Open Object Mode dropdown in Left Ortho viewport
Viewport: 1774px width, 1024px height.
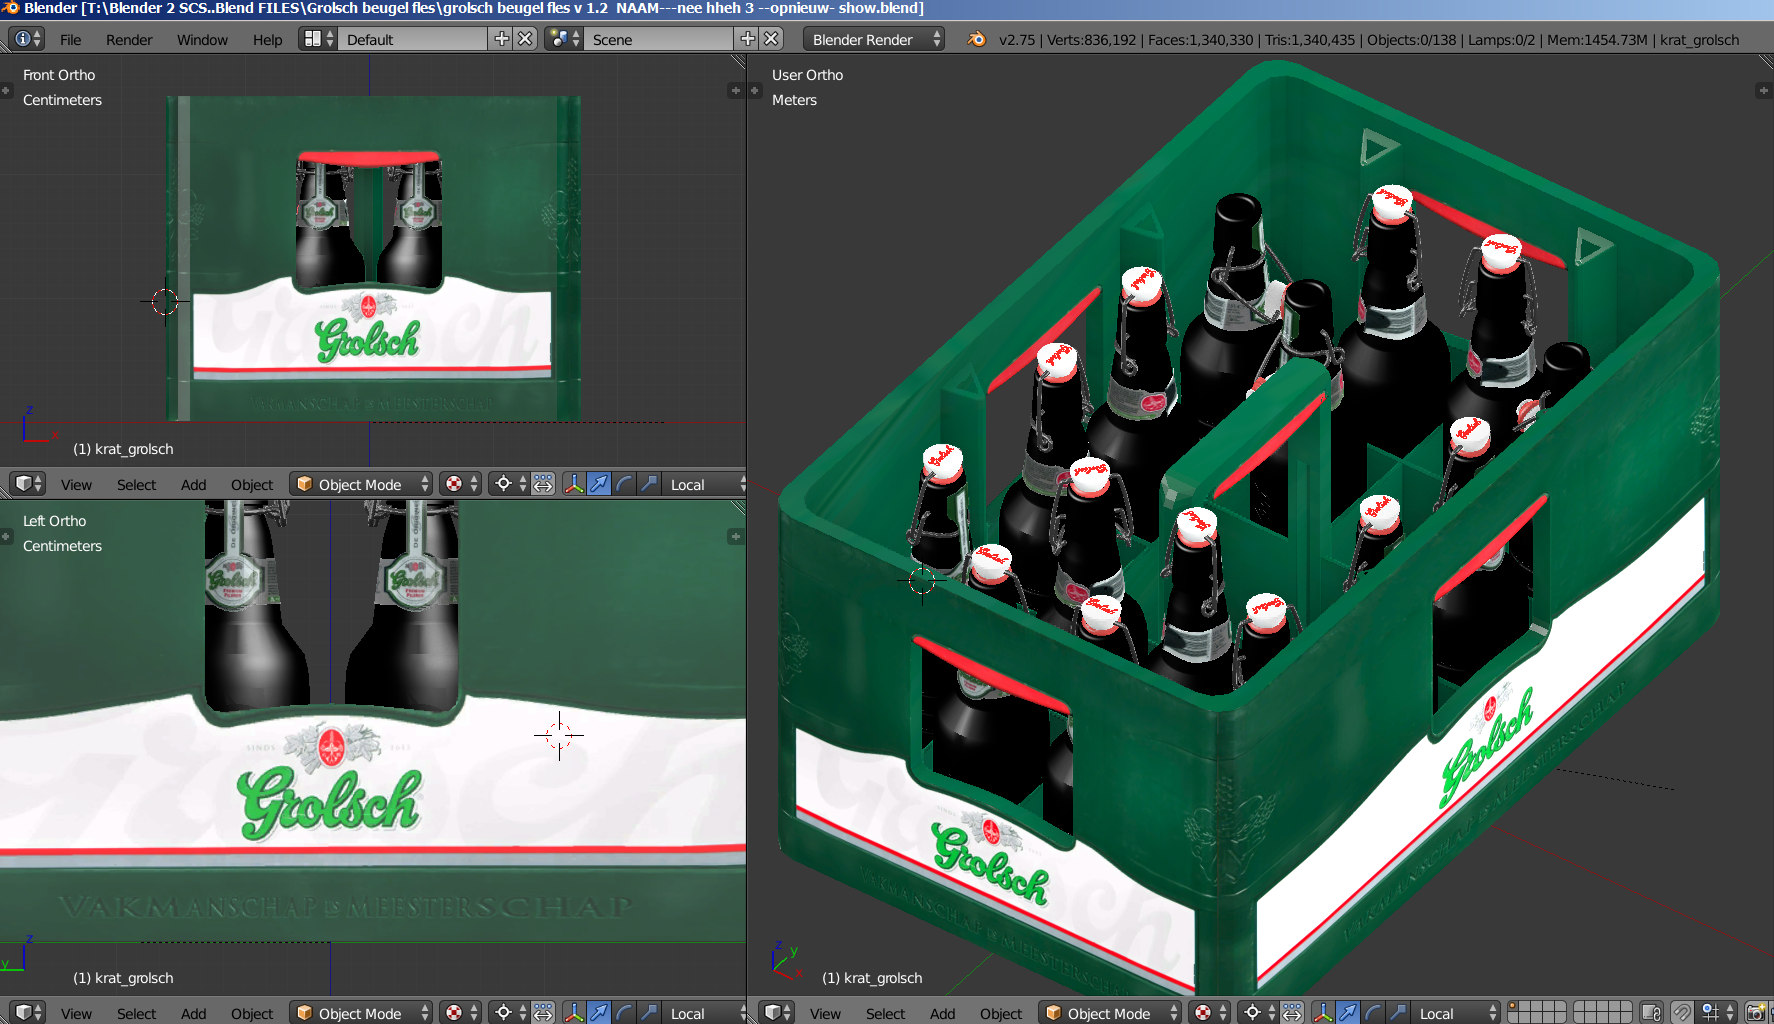click(x=361, y=1013)
